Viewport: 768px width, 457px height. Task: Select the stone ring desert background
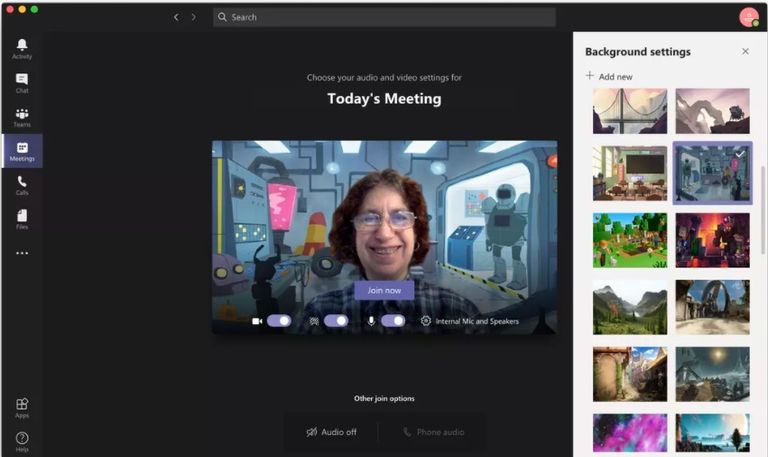[713, 307]
